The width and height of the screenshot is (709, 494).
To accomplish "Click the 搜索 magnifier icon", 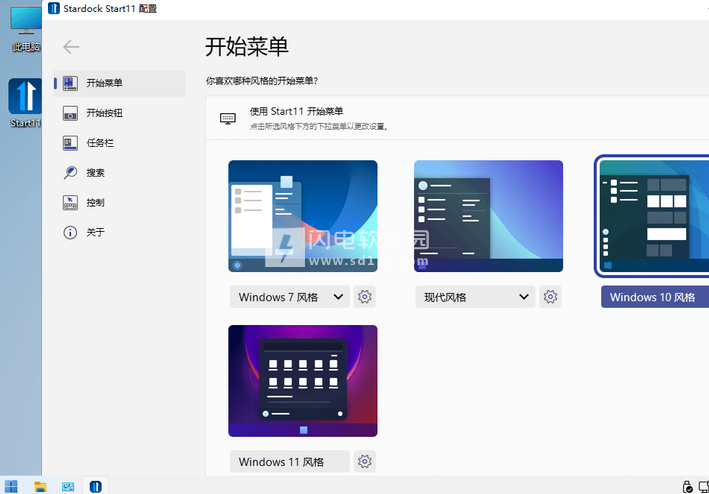I will (x=70, y=173).
